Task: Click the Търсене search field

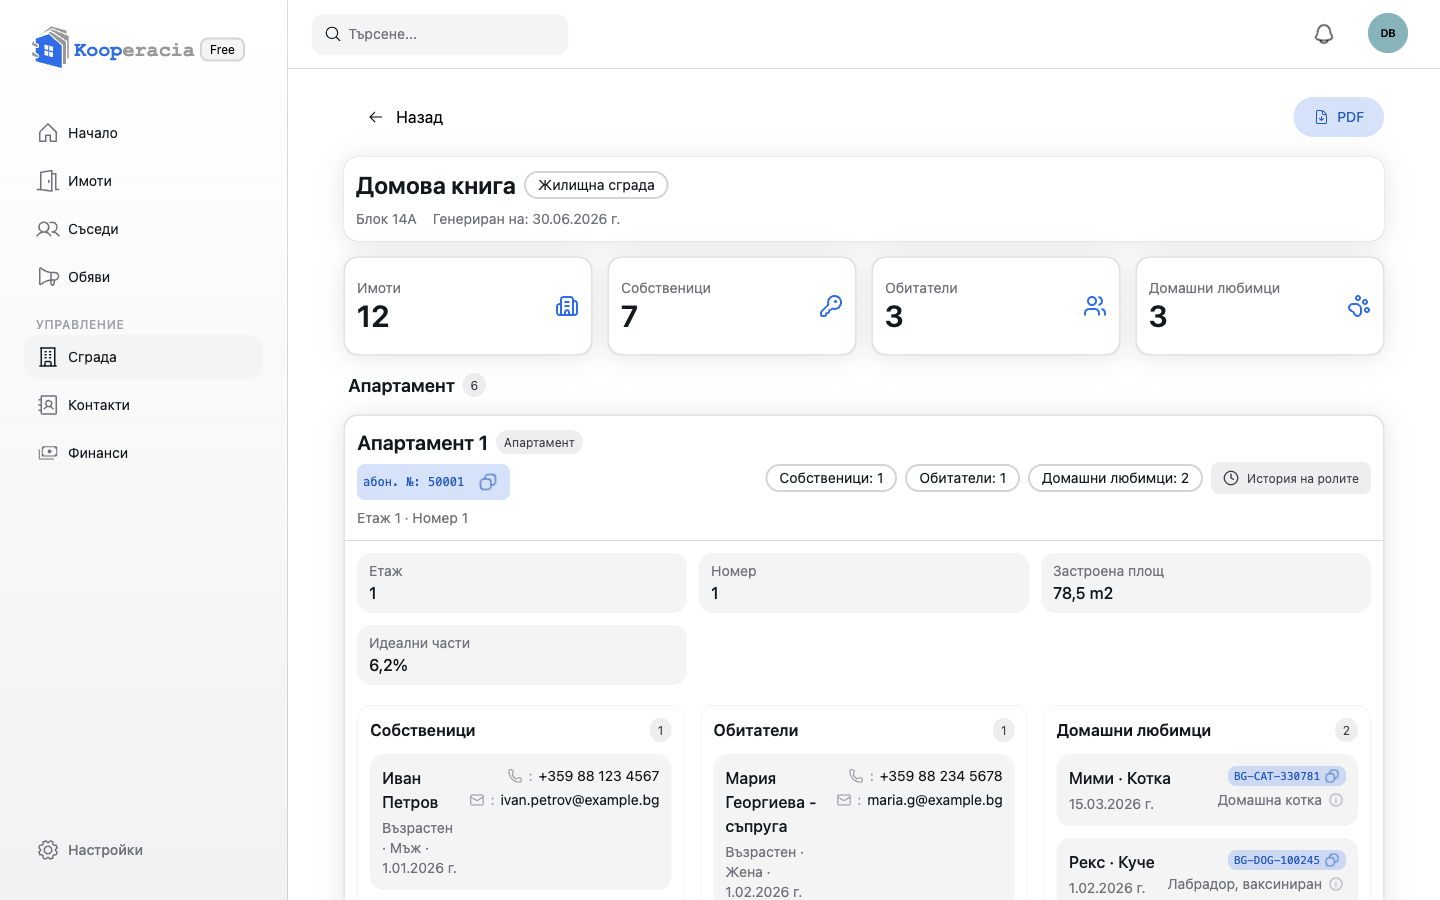Action: click(440, 34)
